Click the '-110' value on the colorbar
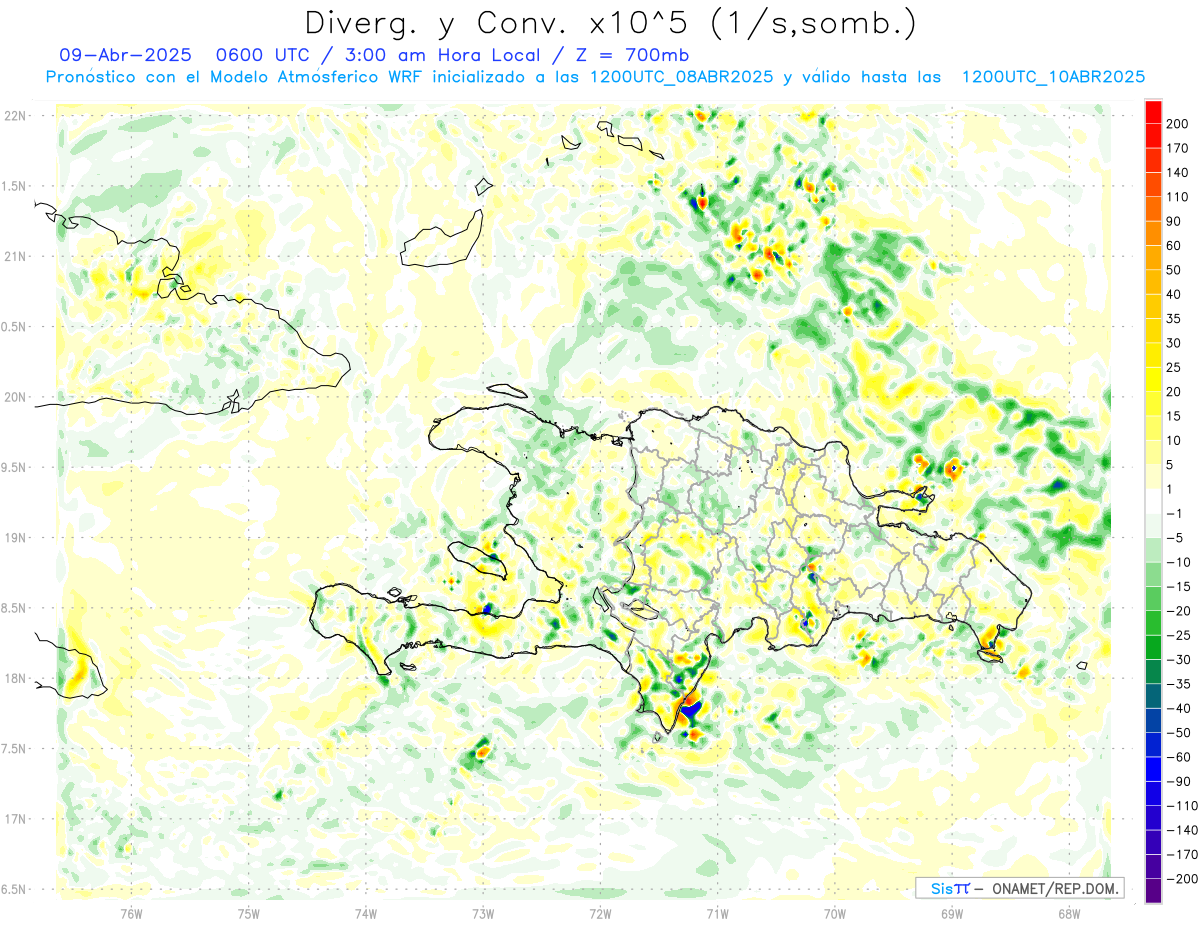The height and width of the screenshot is (927, 1200). click(1182, 806)
